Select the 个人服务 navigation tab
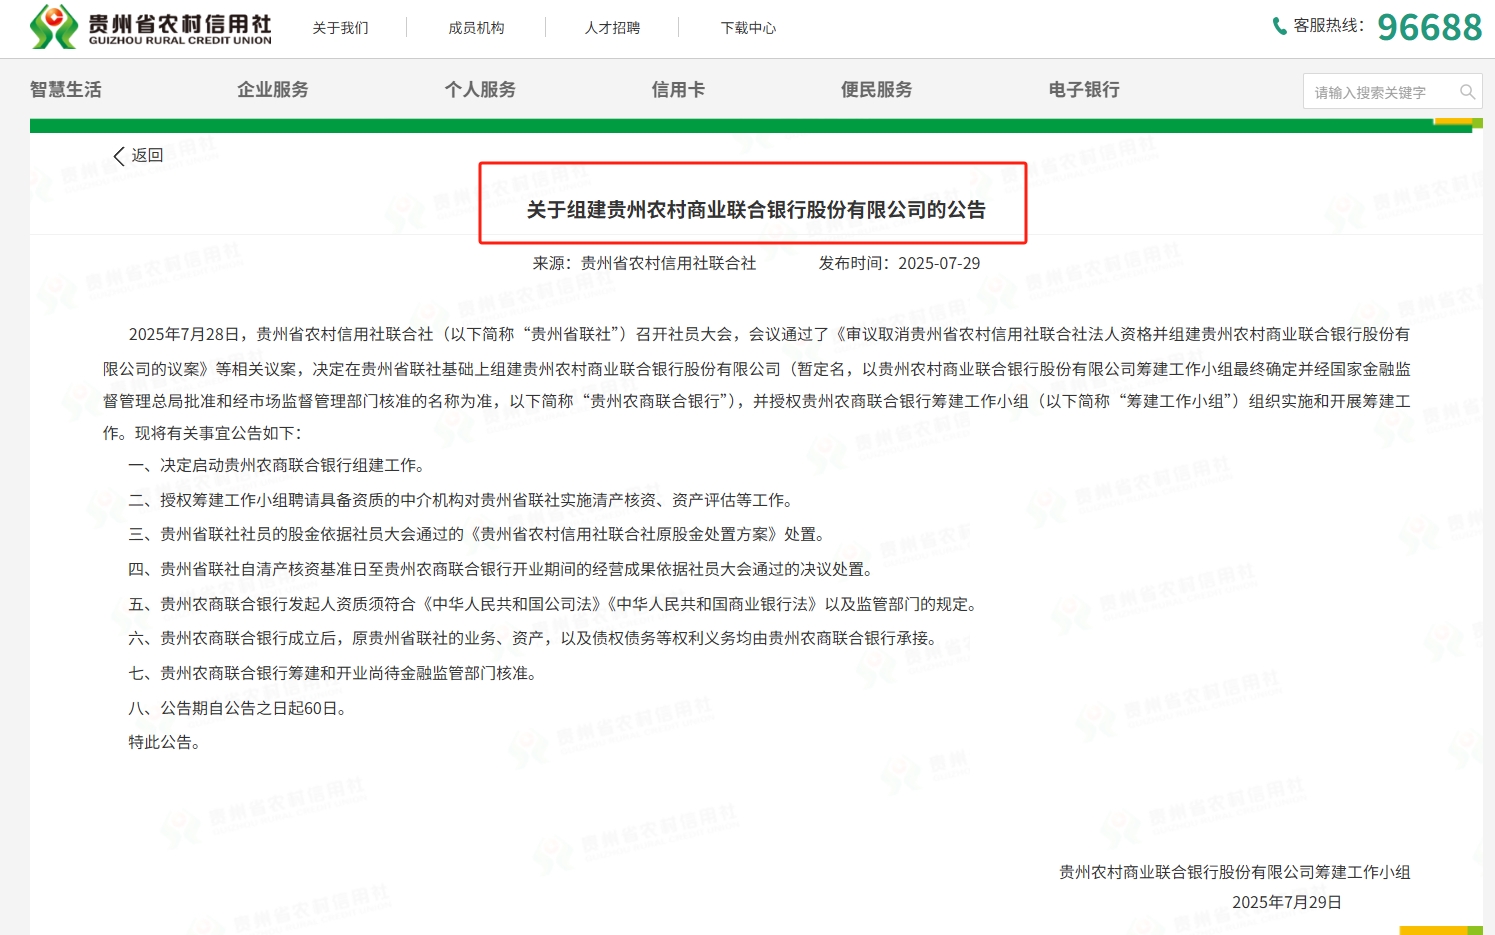This screenshot has height=935, width=1495. click(x=480, y=90)
